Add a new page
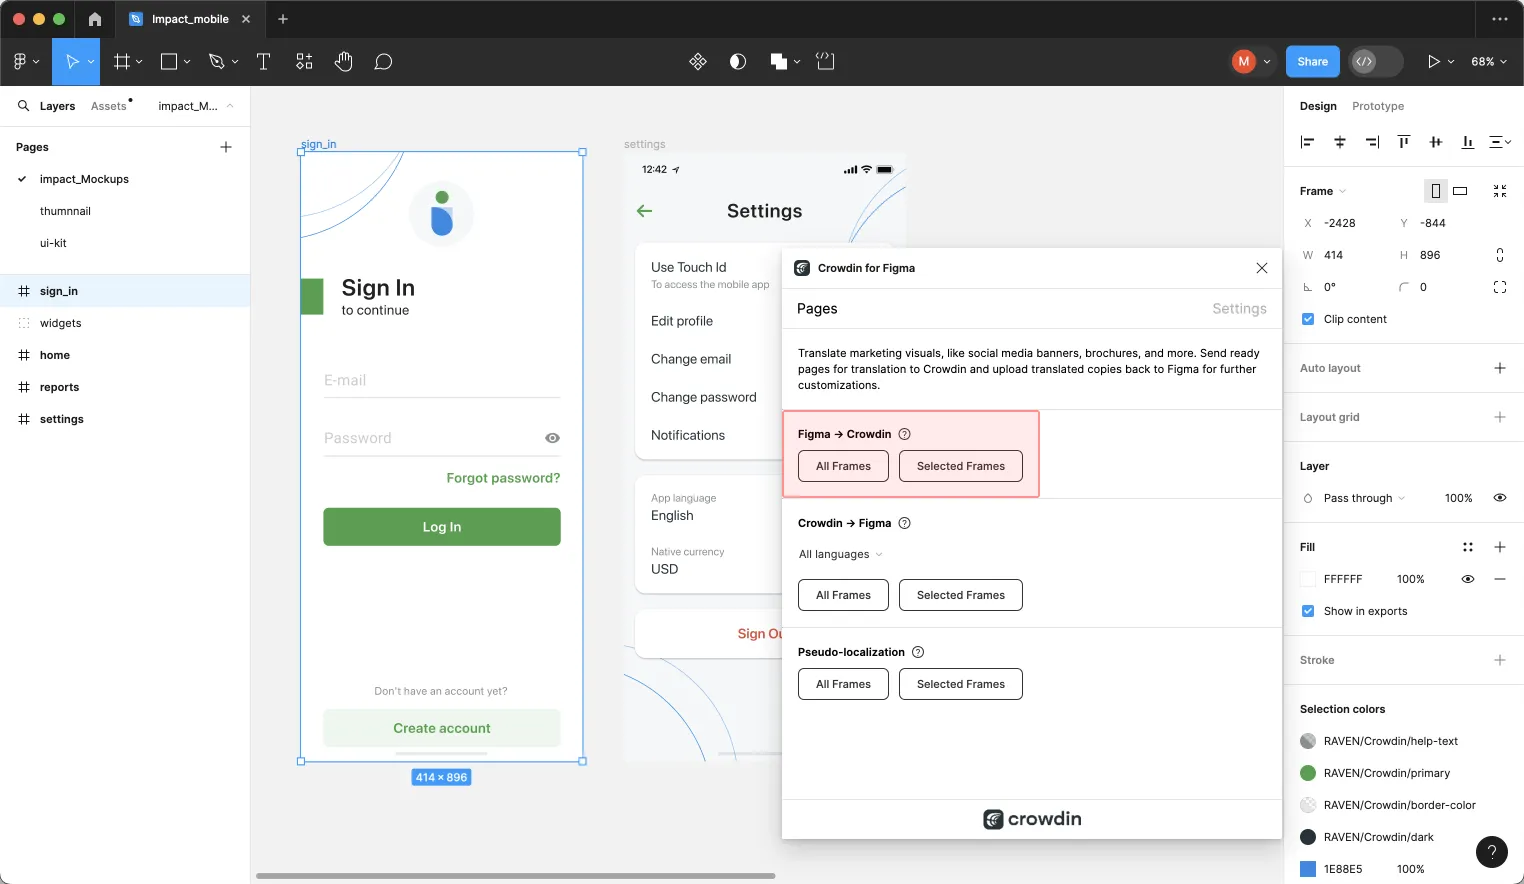The image size is (1524, 884). tap(226, 147)
